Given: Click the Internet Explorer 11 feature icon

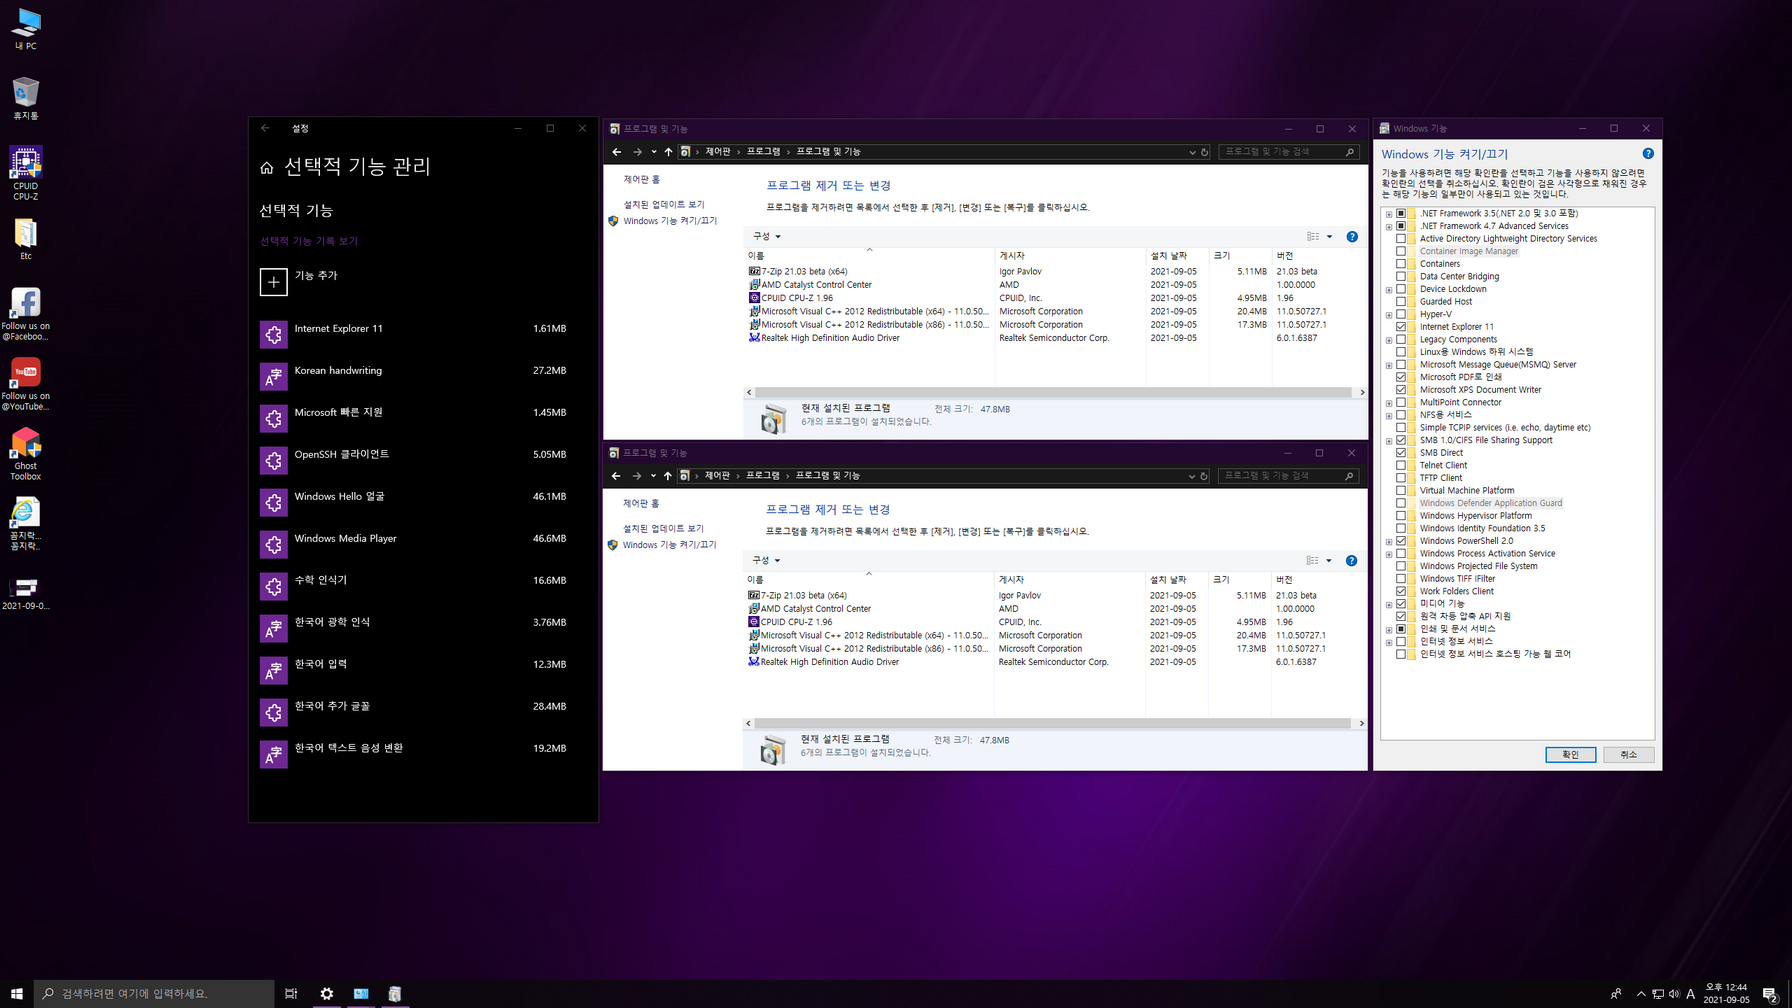Looking at the screenshot, I should tap(273, 334).
